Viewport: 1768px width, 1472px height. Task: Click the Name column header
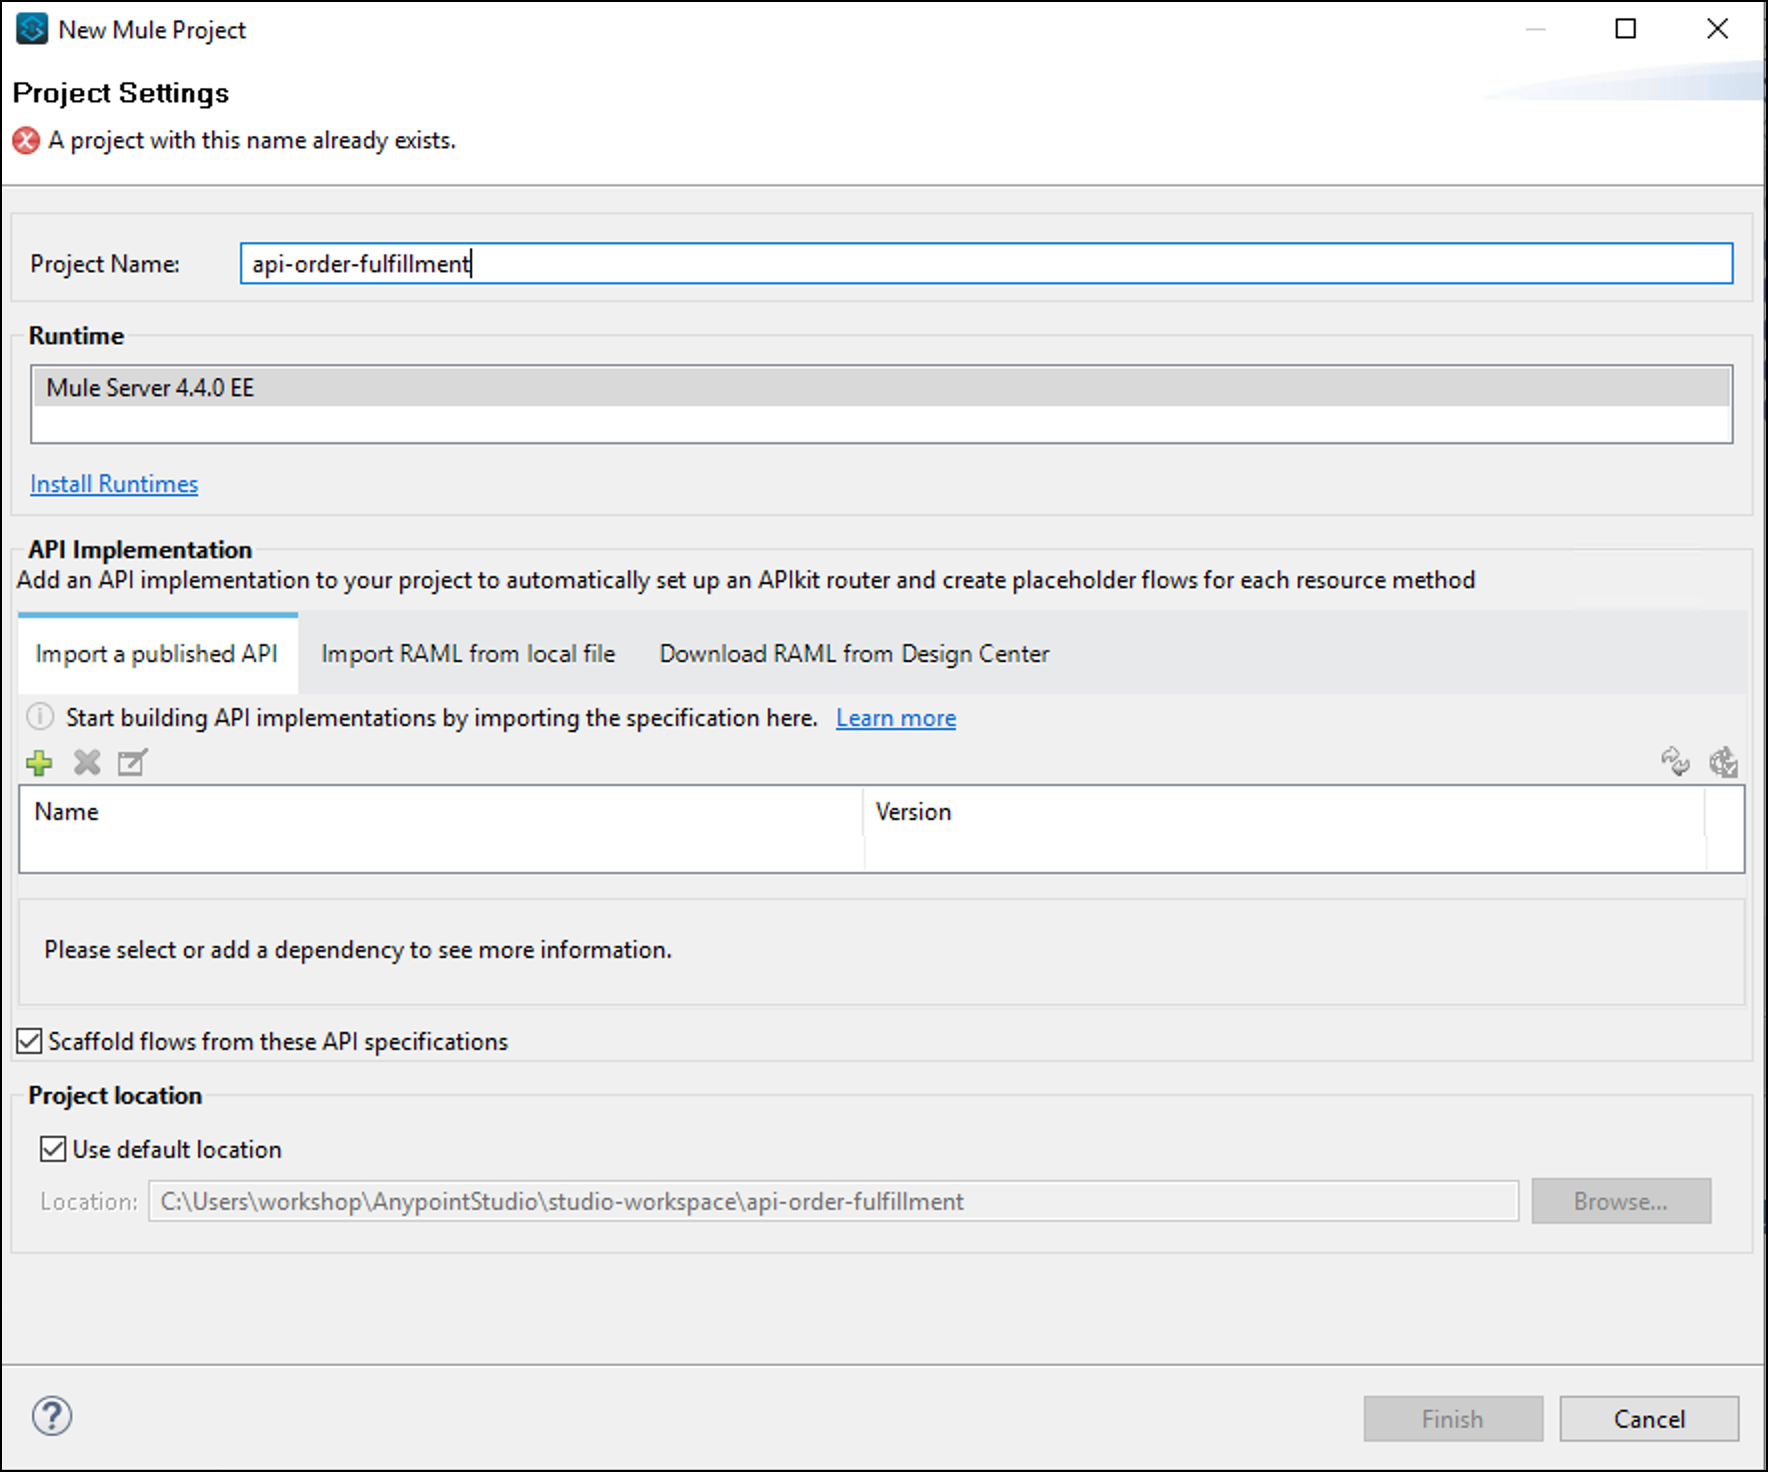click(x=441, y=812)
